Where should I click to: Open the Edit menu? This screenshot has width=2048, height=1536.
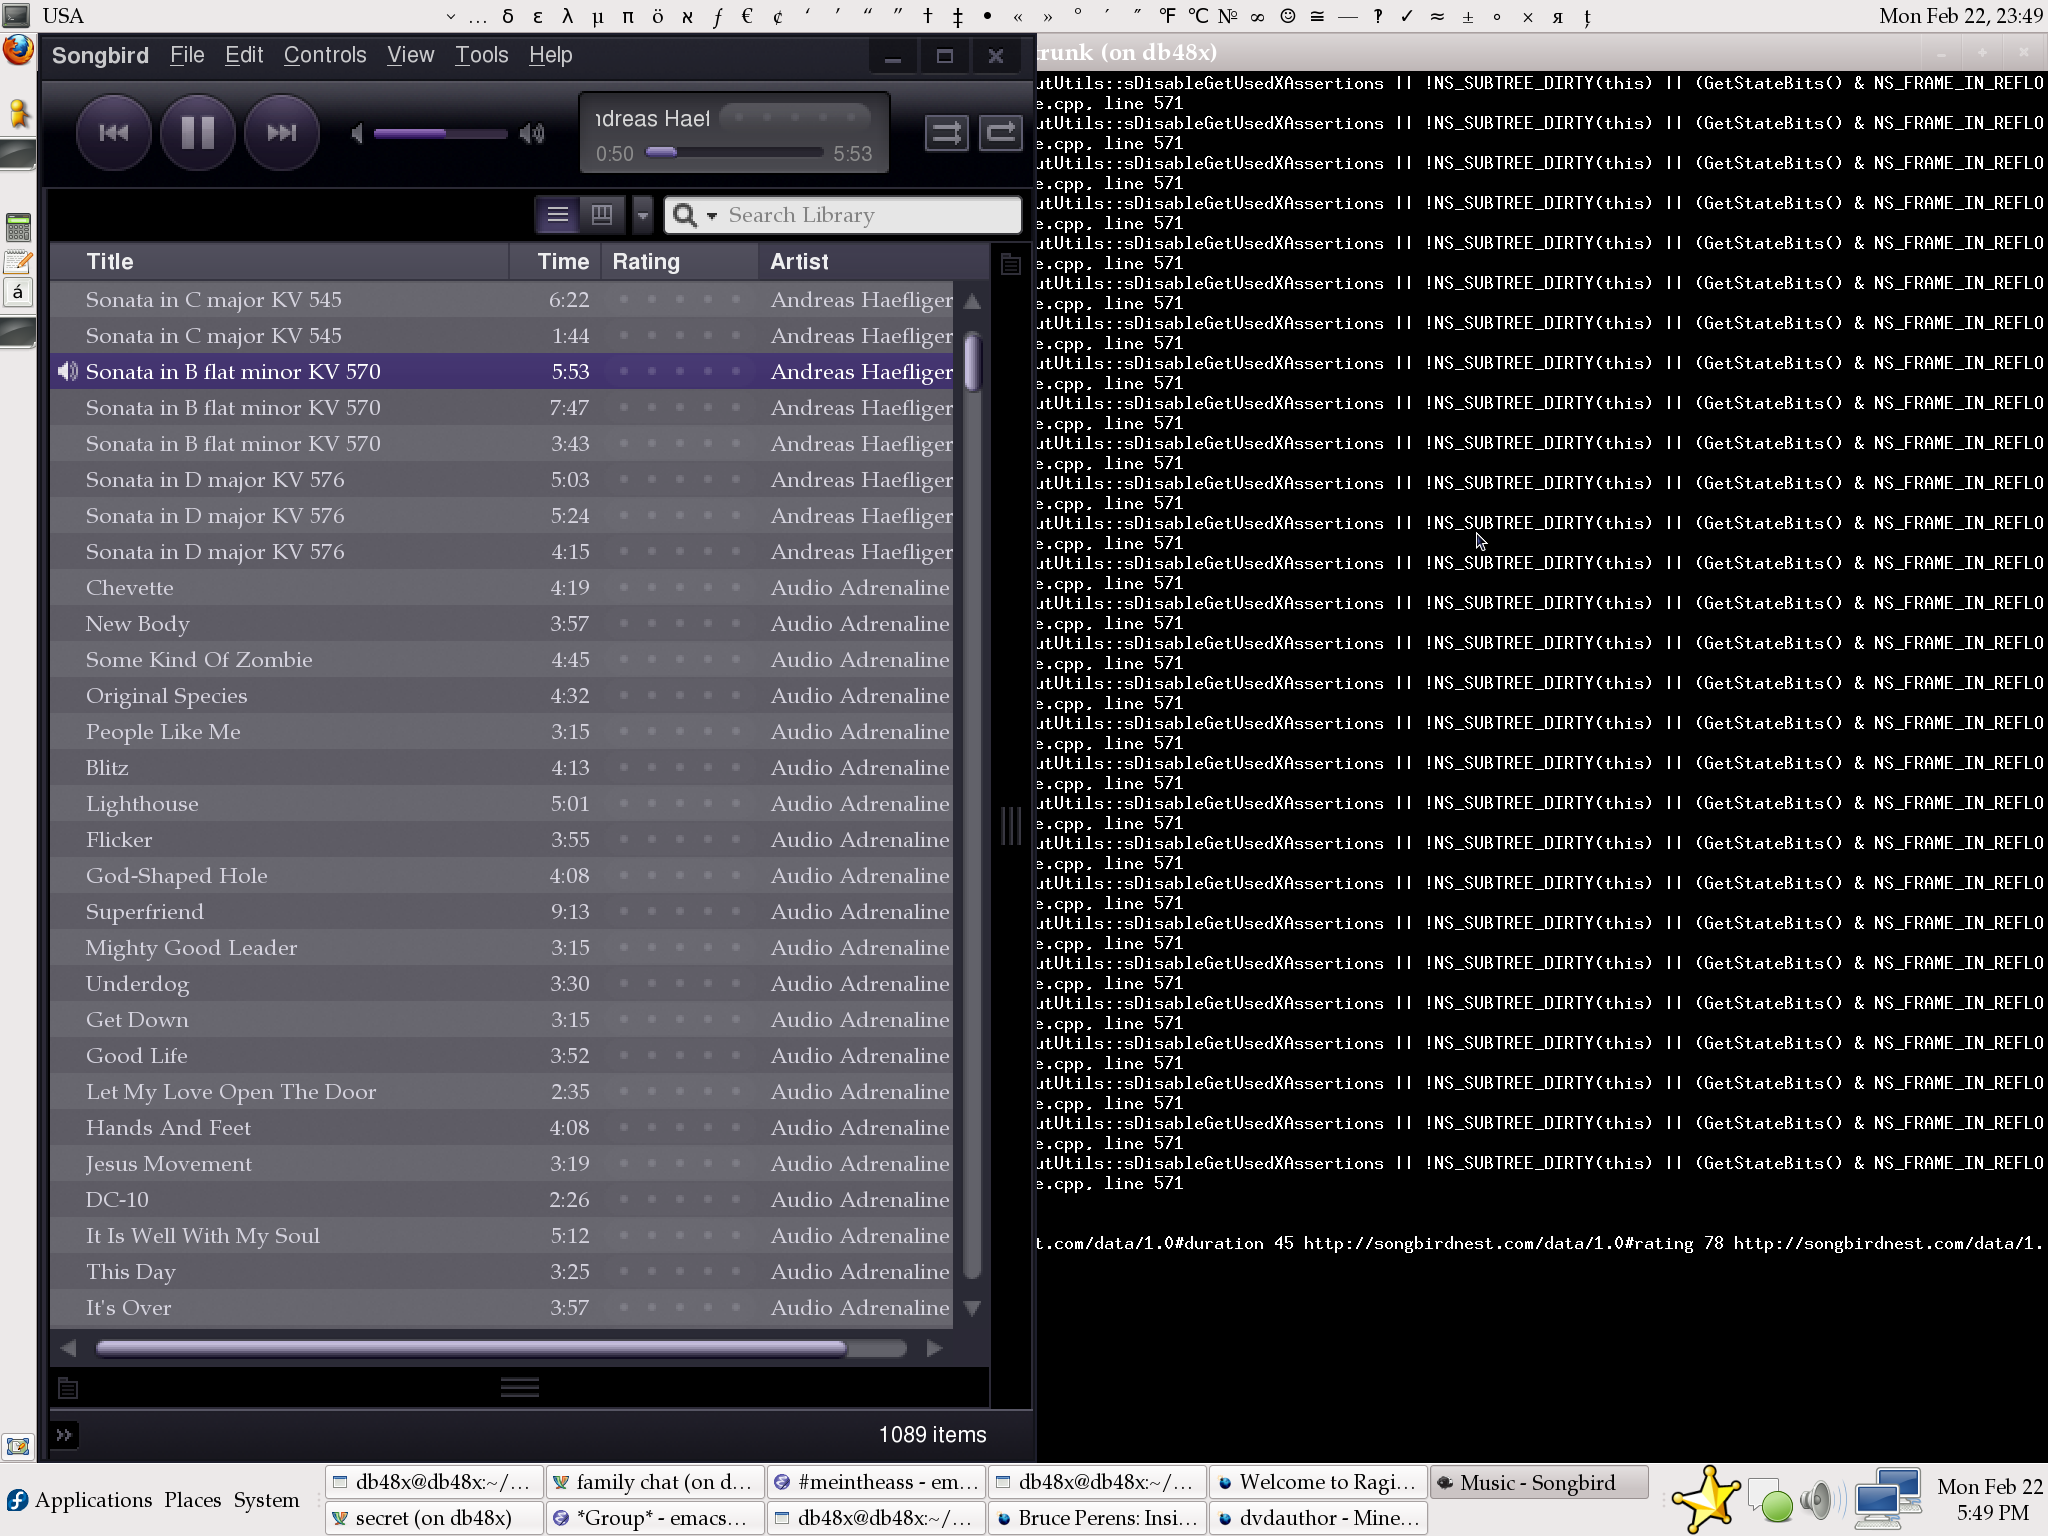244,55
